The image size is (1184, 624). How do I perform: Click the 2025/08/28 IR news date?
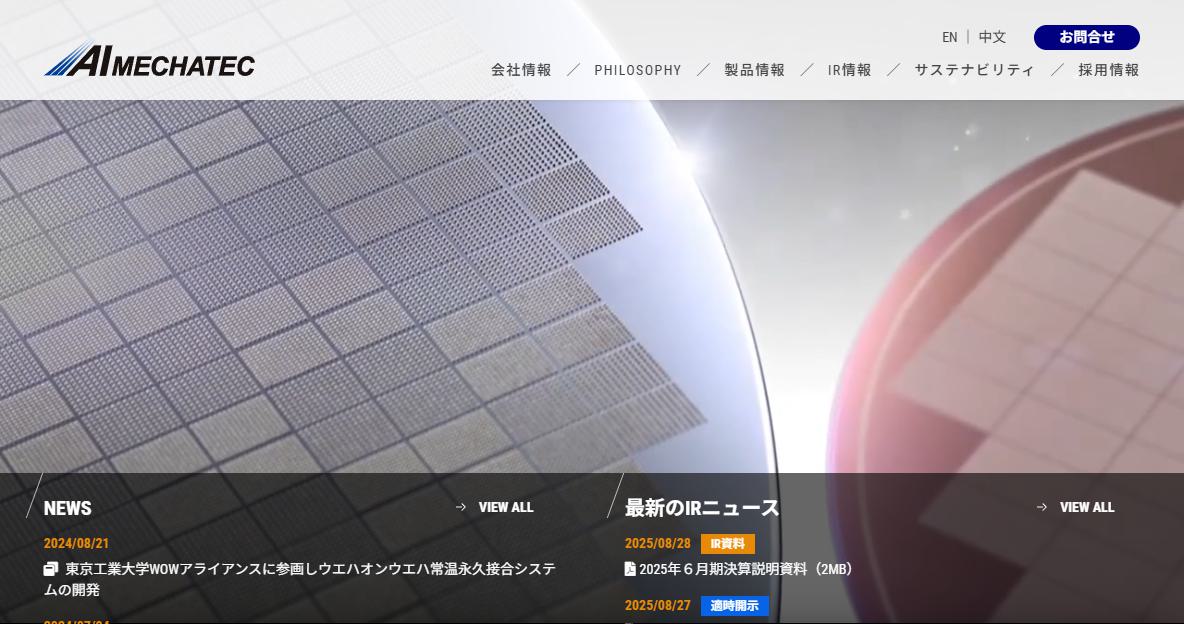tap(658, 543)
